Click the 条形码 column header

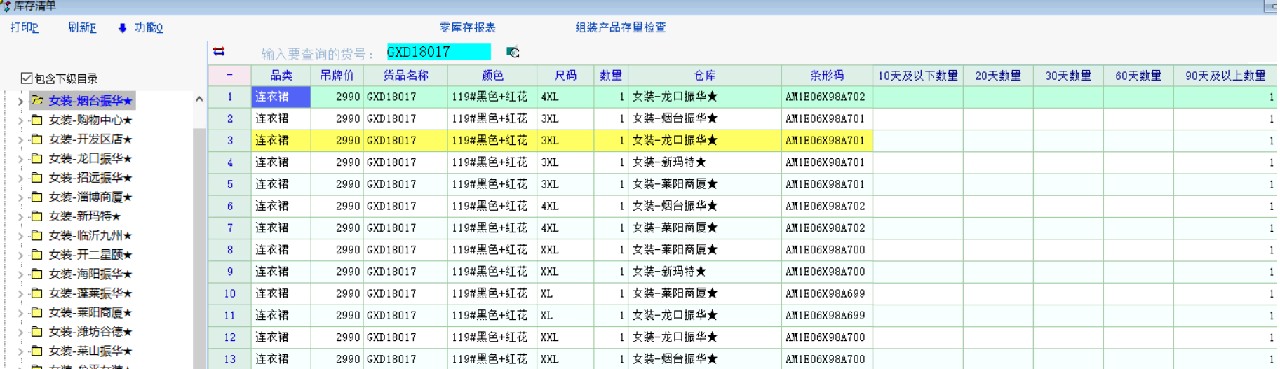click(827, 75)
